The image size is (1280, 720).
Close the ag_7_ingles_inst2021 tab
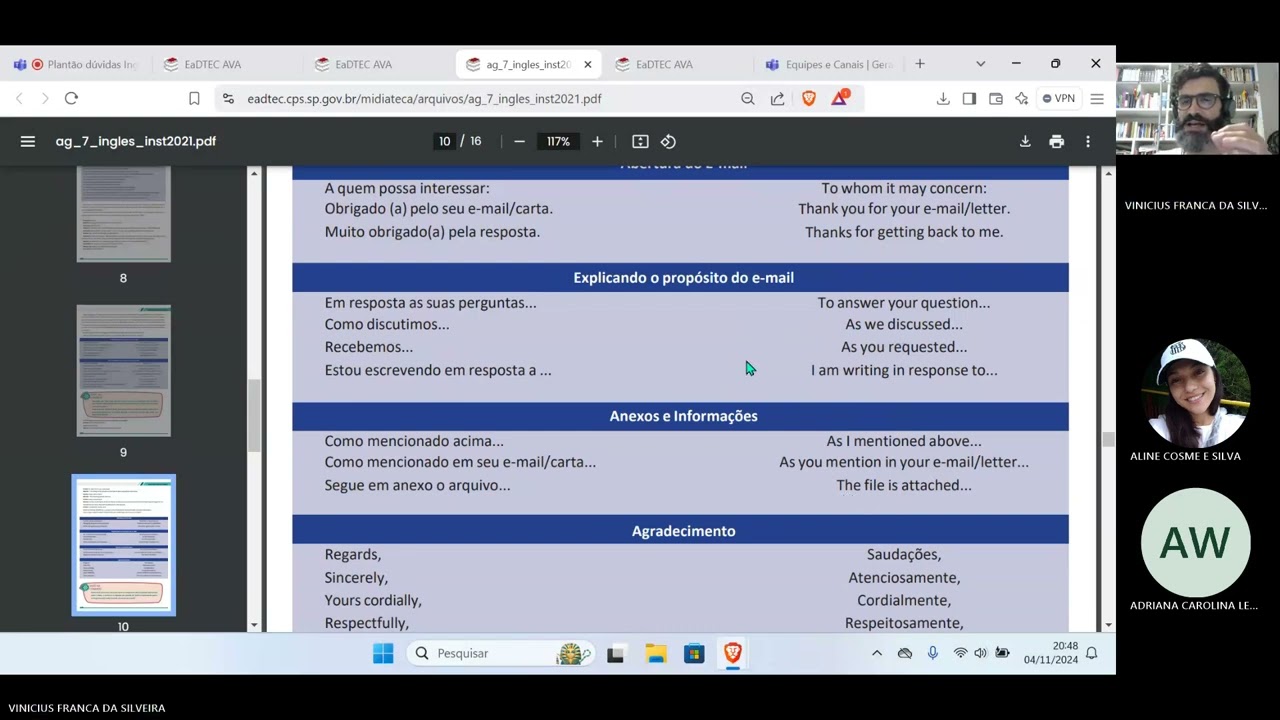(588, 64)
